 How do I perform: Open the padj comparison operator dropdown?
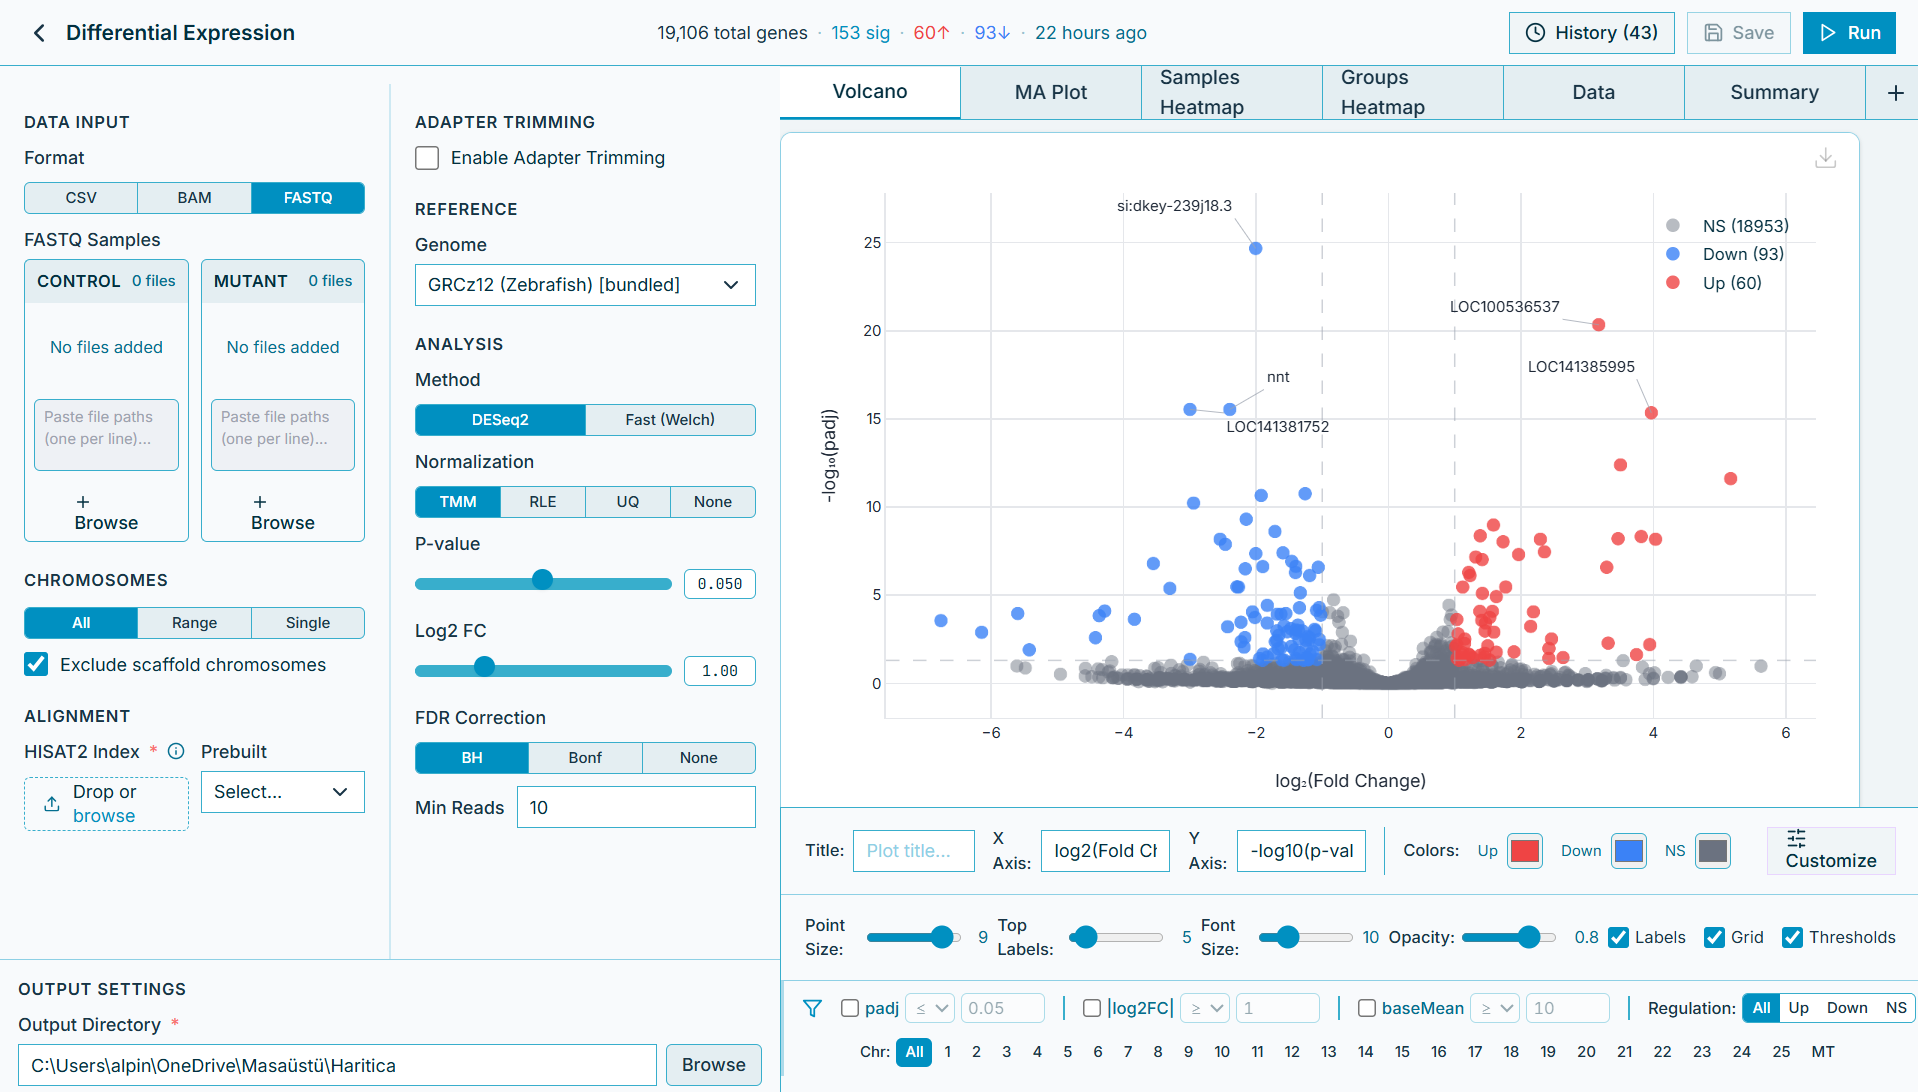pyautogui.click(x=930, y=1008)
